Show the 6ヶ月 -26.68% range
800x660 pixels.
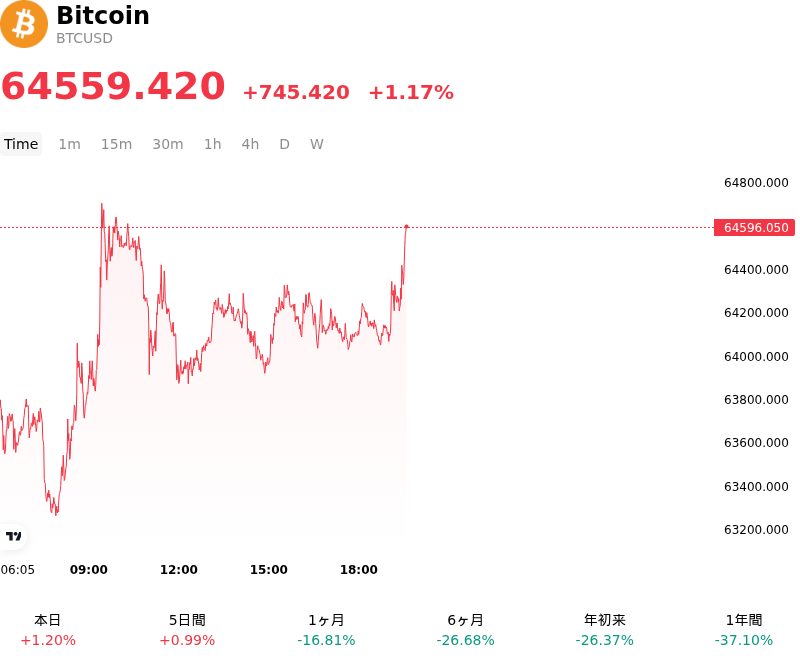pos(465,630)
